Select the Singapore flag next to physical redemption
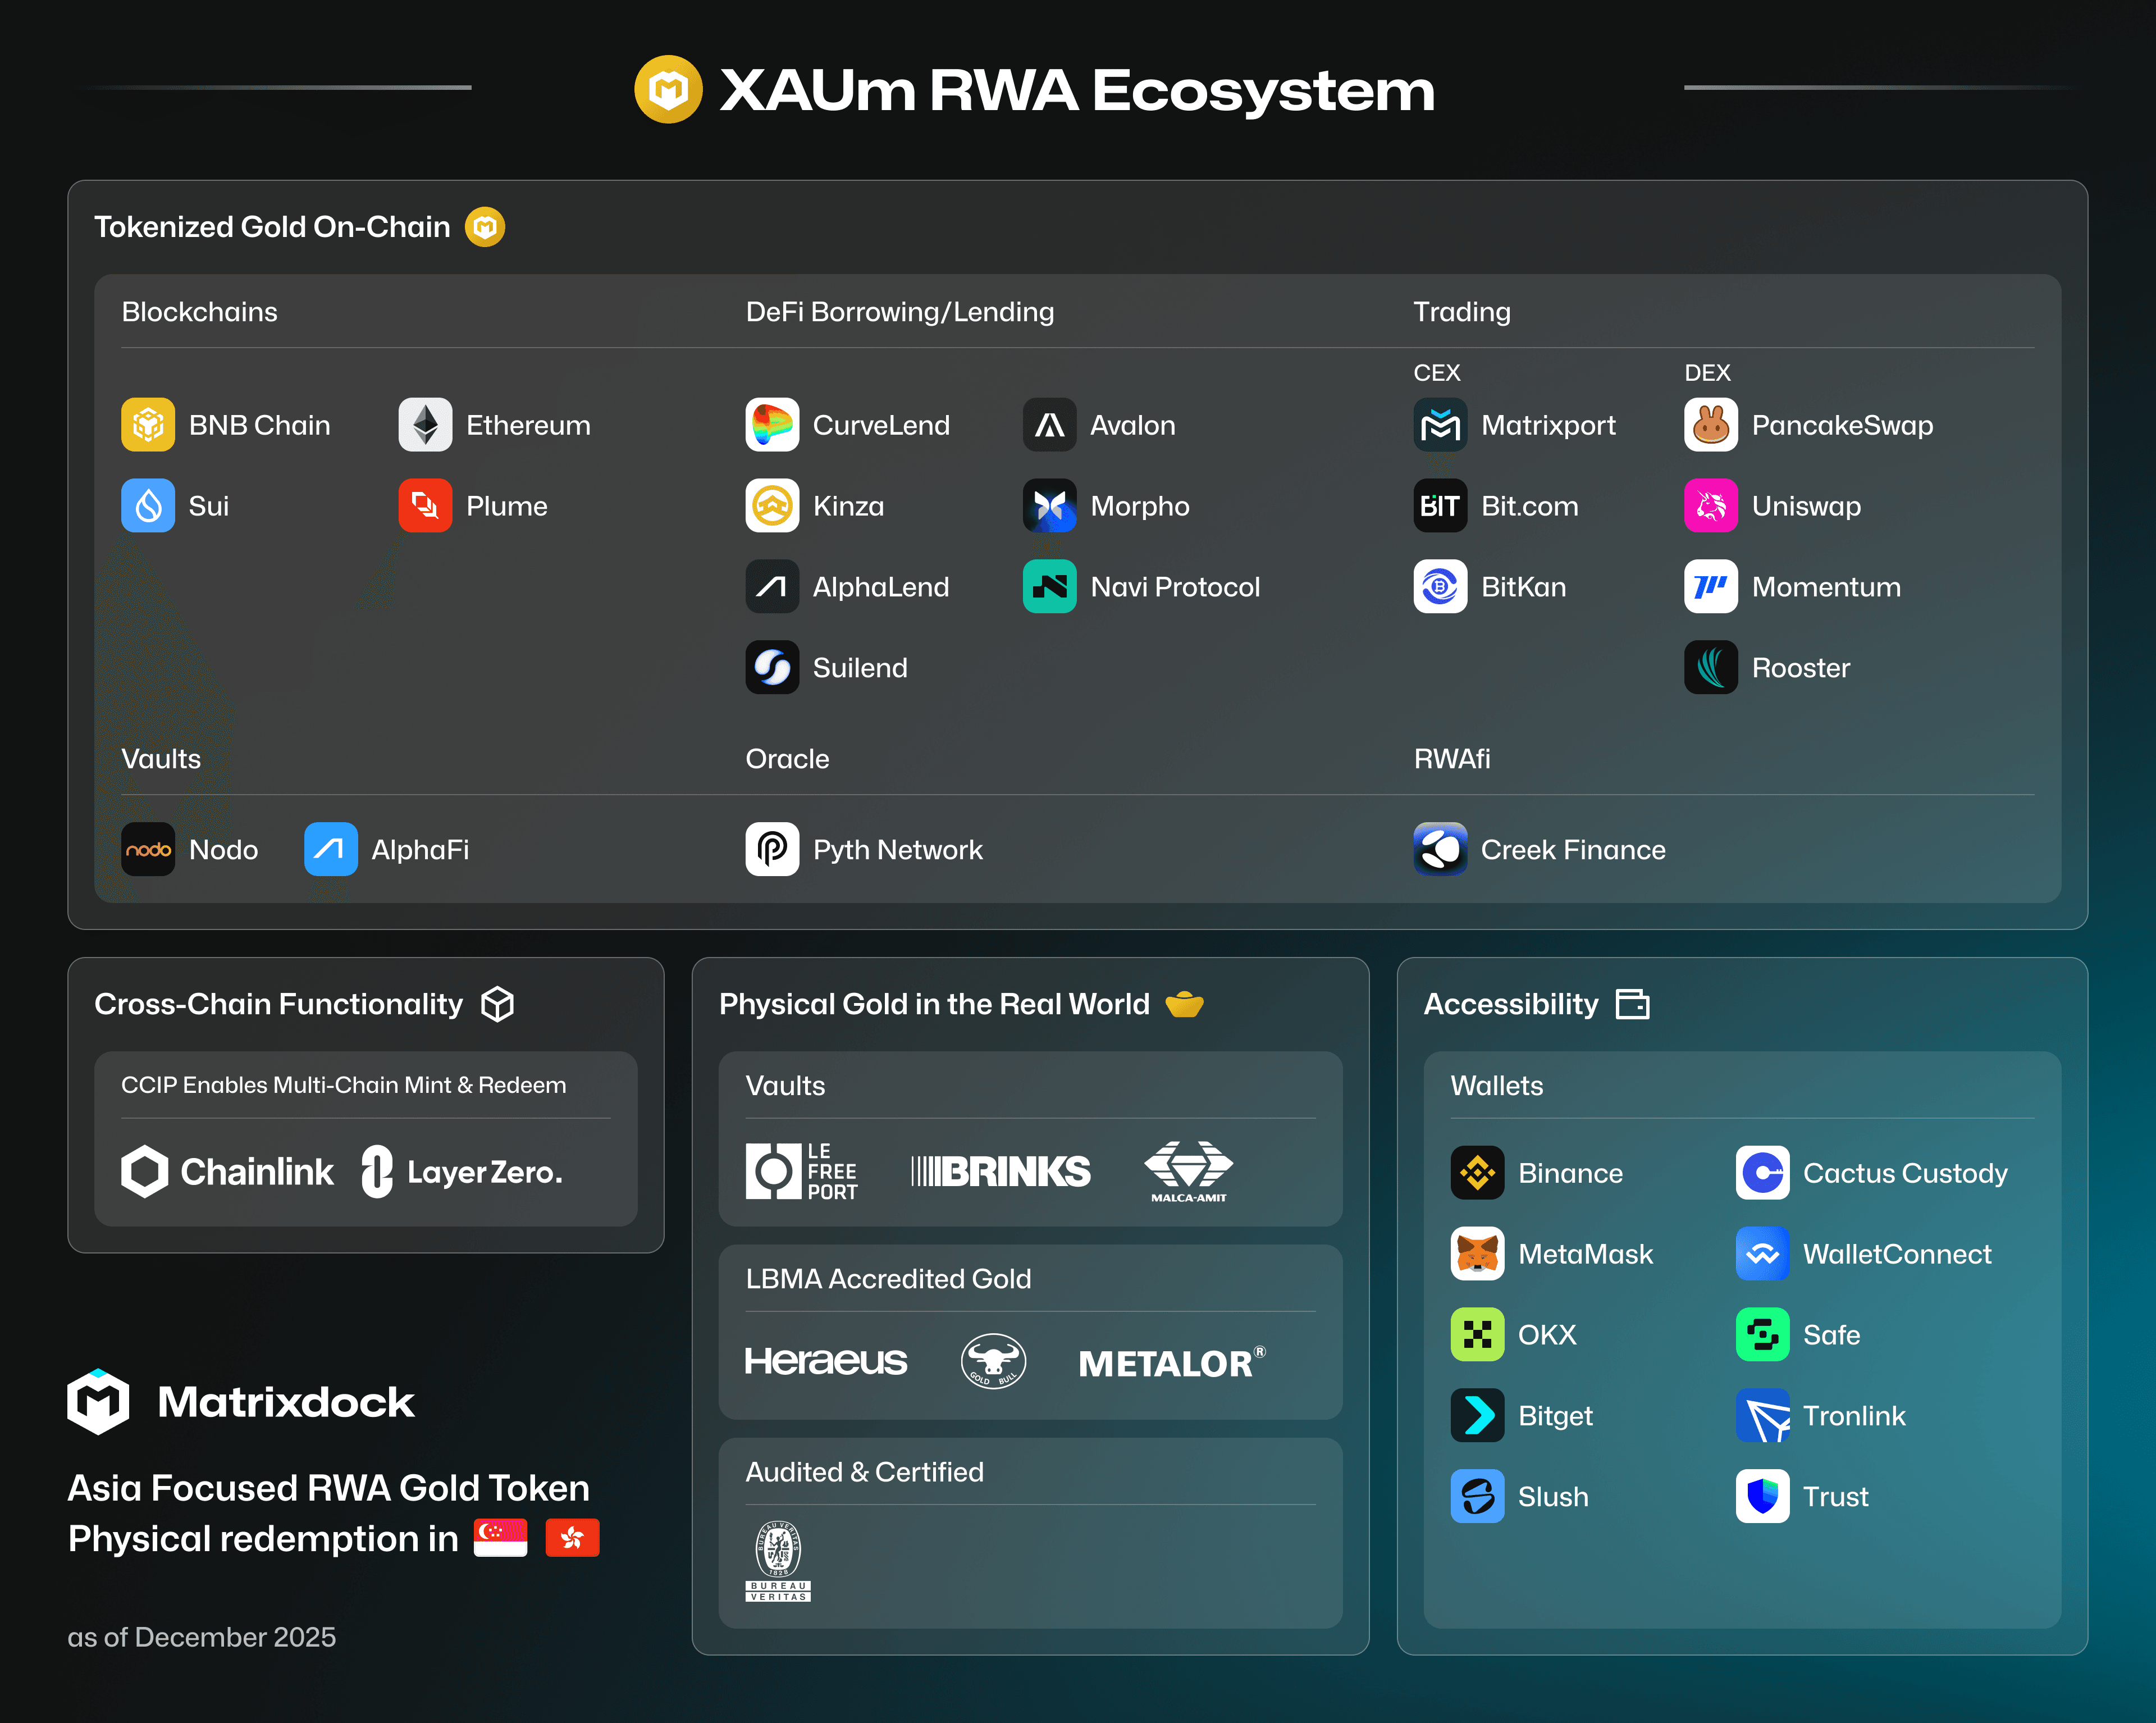Viewport: 2156px width, 1723px height. (x=500, y=1538)
